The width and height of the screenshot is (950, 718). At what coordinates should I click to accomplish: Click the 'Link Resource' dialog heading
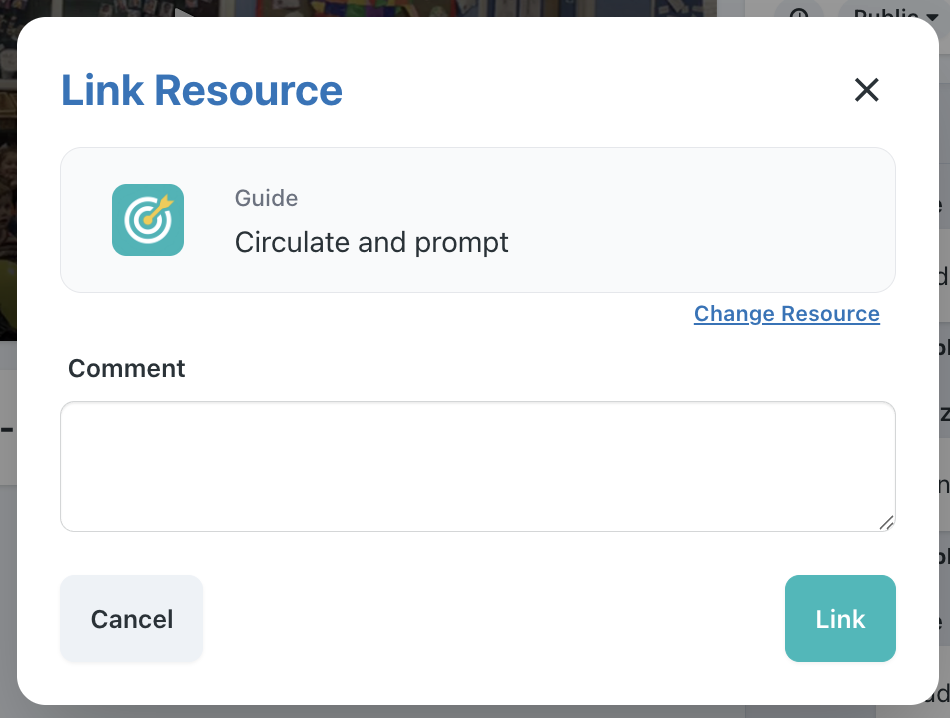point(202,90)
